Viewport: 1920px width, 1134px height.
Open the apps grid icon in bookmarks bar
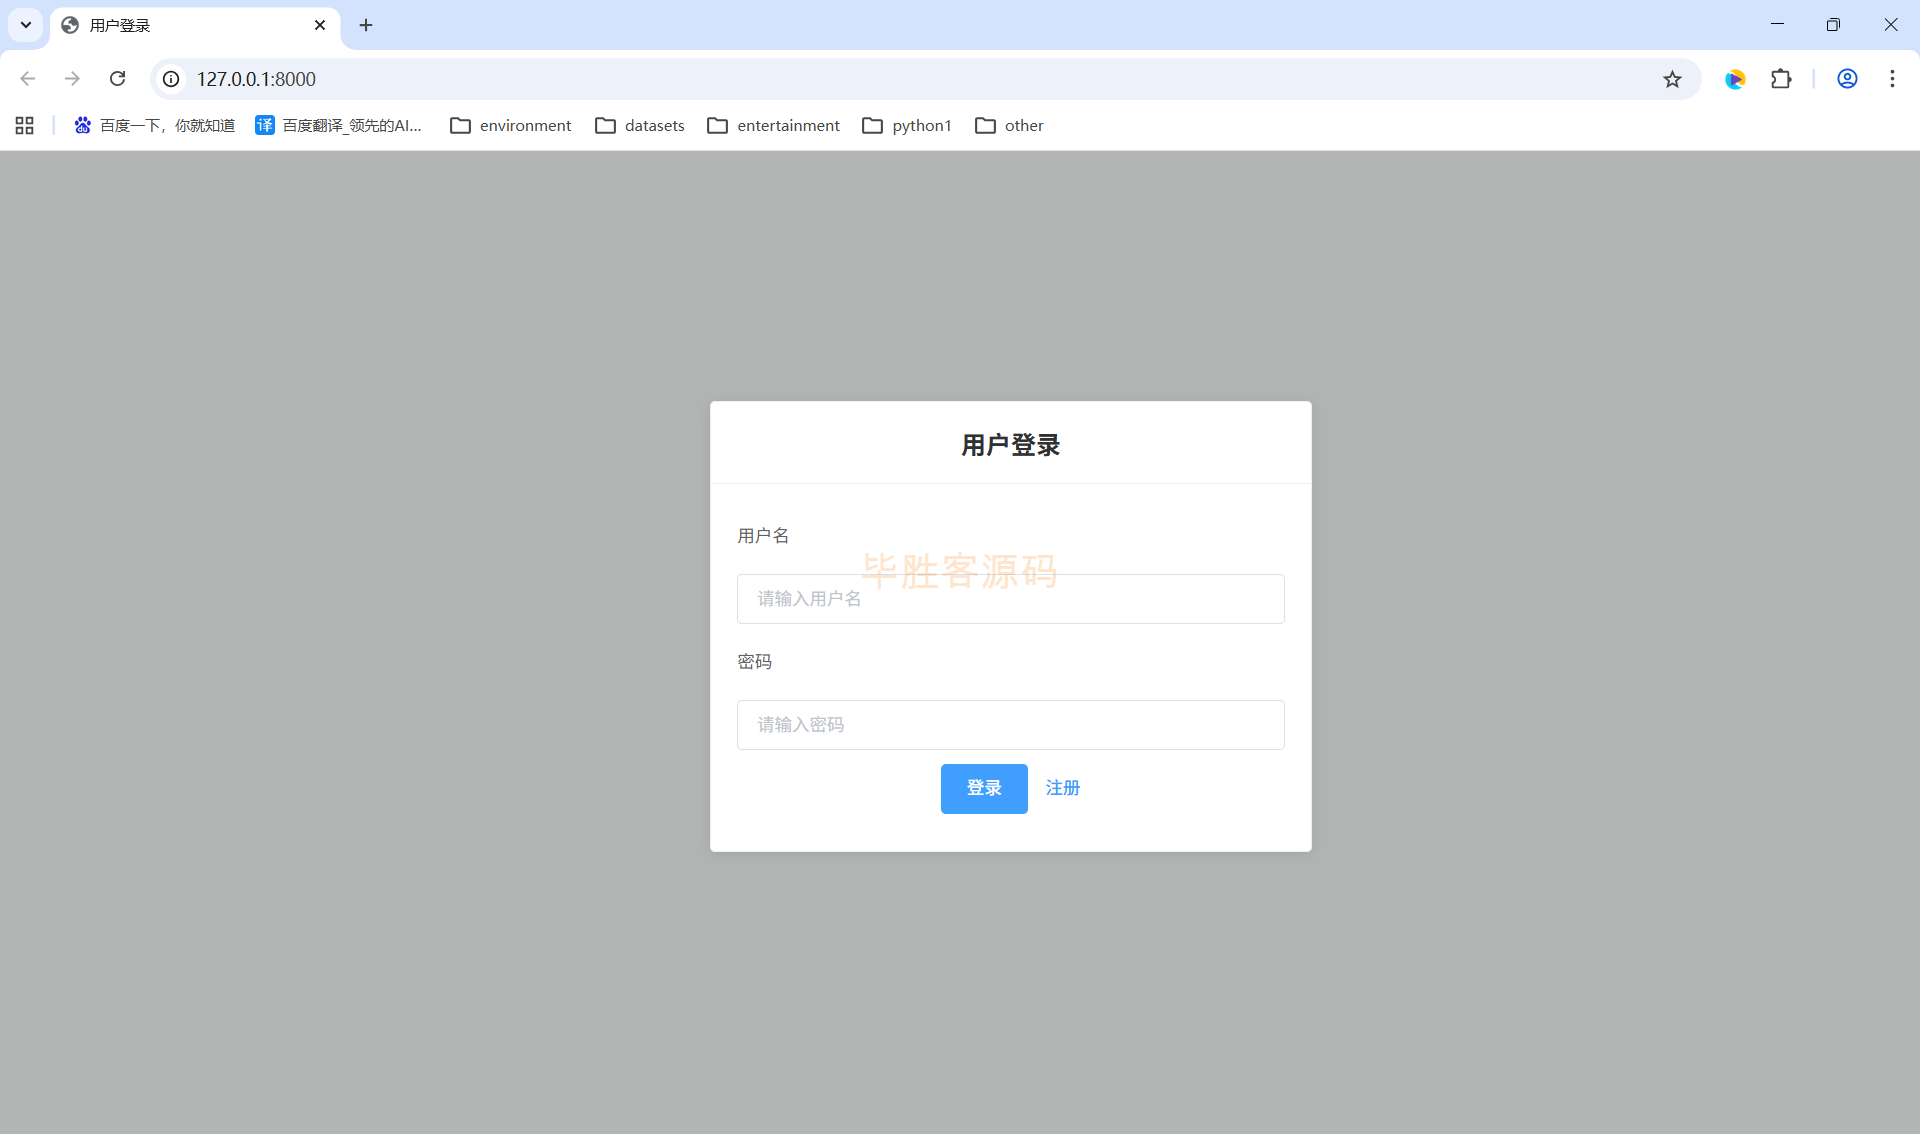25,125
